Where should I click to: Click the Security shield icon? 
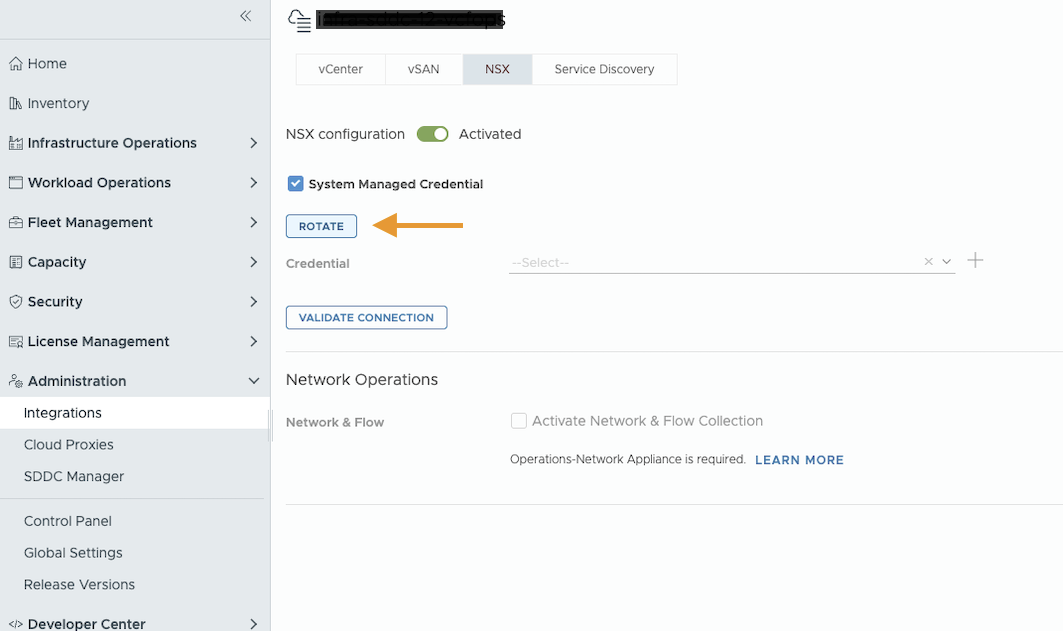click(15, 302)
